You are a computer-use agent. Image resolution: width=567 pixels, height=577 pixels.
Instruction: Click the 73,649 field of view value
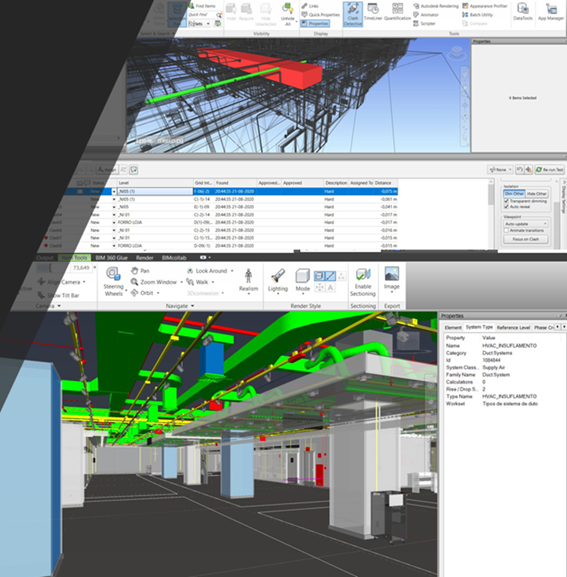[81, 268]
